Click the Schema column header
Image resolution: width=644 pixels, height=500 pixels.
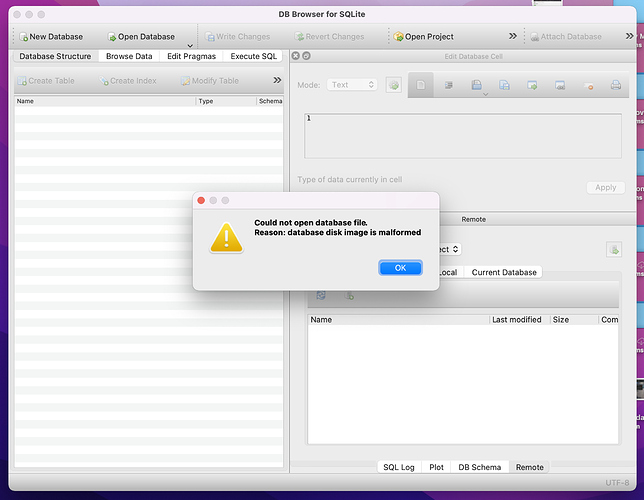pyautogui.click(x=270, y=101)
